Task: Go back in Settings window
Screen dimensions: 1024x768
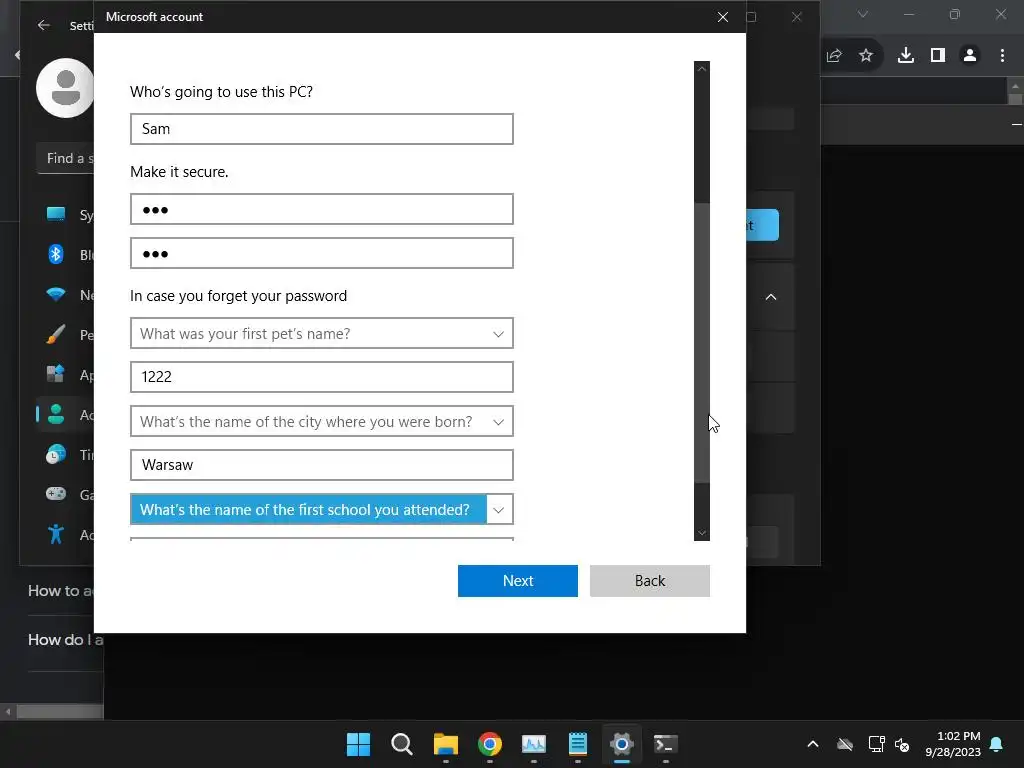Action: click(x=44, y=25)
